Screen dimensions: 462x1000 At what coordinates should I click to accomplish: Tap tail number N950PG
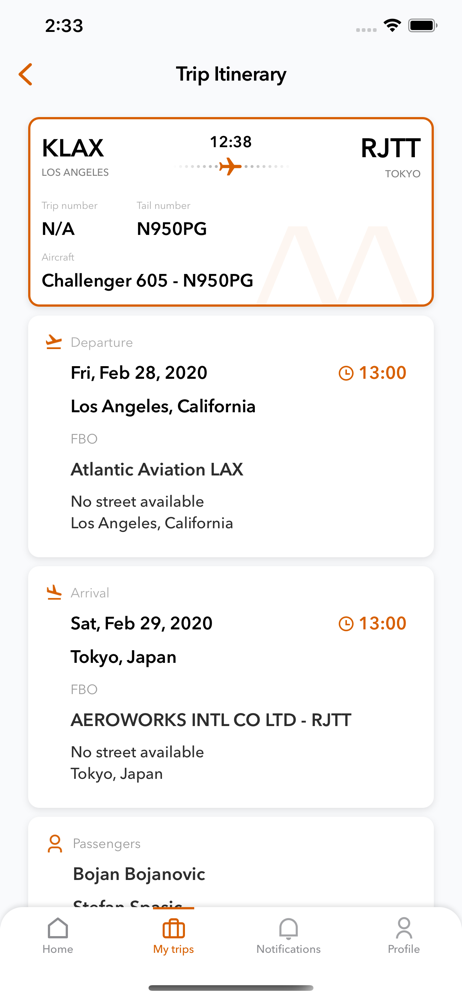(x=172, y=230)
